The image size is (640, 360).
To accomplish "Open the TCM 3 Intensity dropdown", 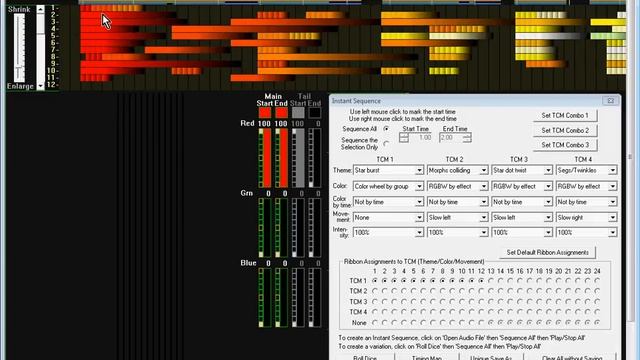I will (522, 233).
